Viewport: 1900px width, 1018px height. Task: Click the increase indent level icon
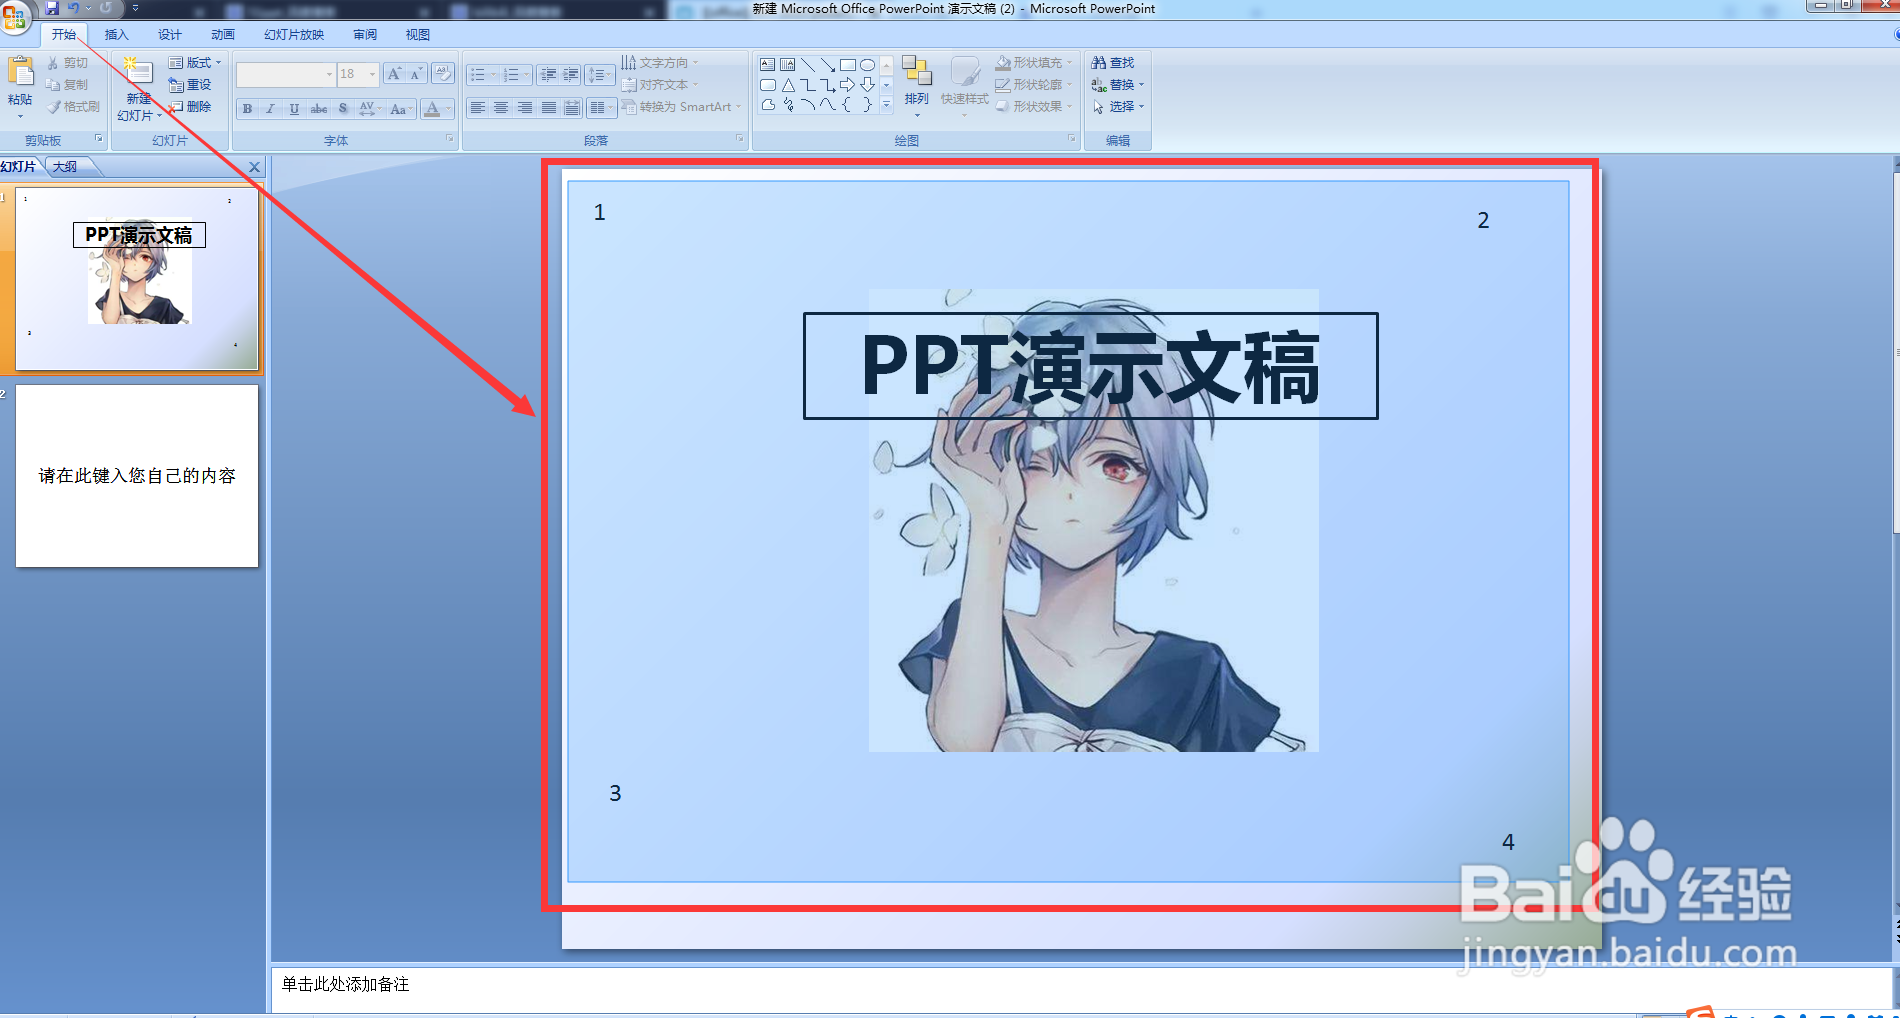pyautogui.click(x=571, y=75)
